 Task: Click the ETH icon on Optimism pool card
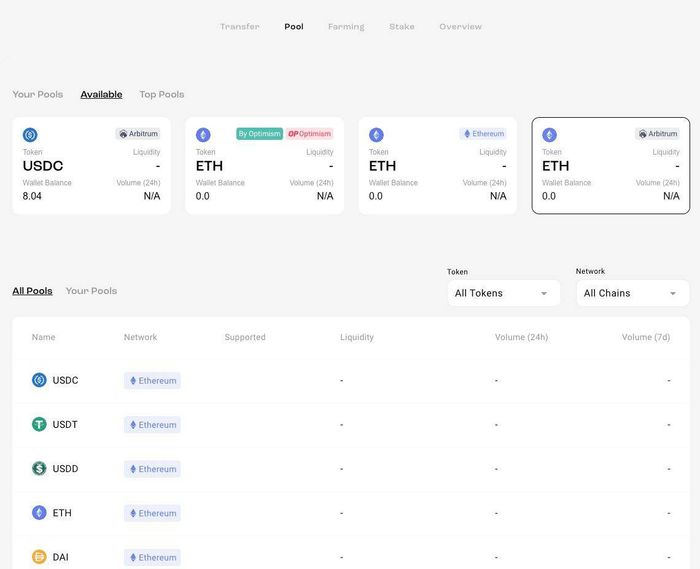(203, 135)
